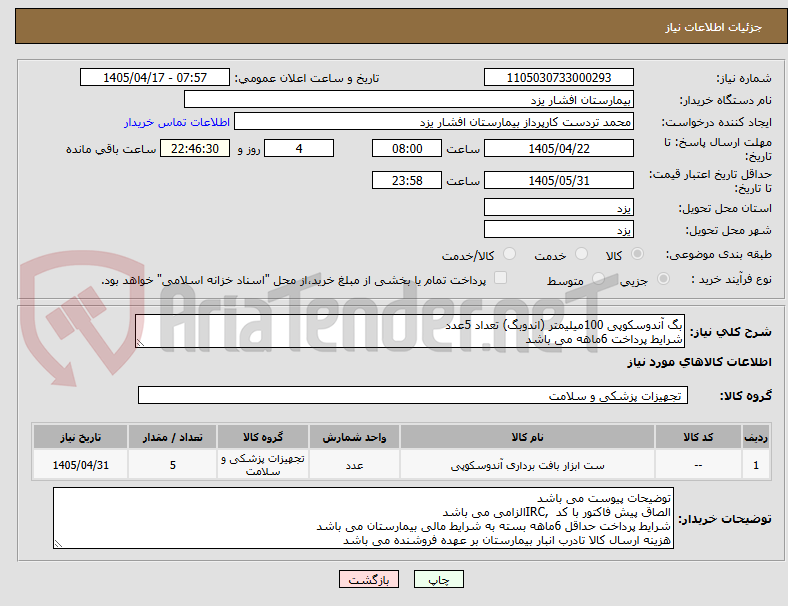
Task: Click the buyer name field بیمارستان افشار یزد
Action: click(409, 99)
